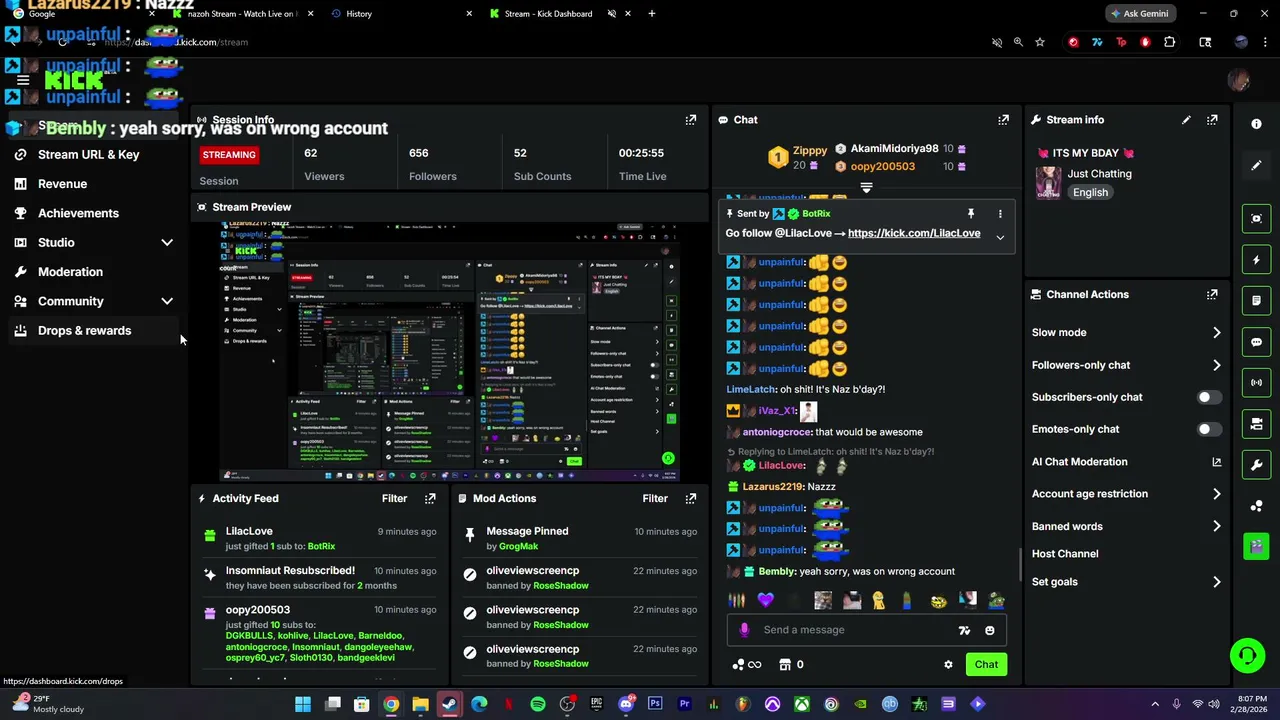The image size is (1280, 720).
Task: Click the wrench widget icon in right sidebar
Action: point(1257,465)
